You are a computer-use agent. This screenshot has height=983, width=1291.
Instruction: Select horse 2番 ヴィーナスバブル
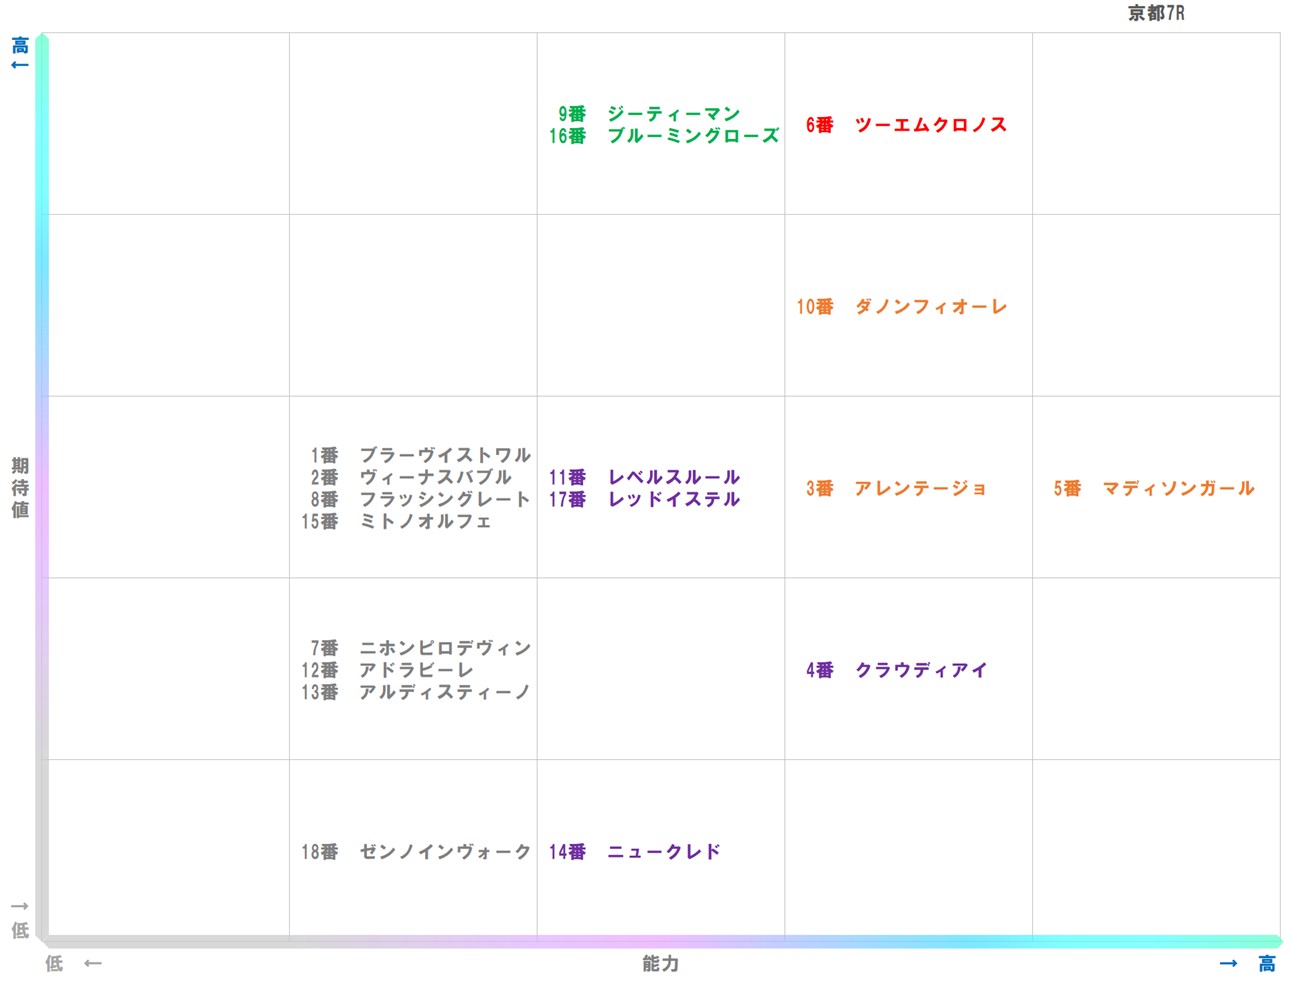420,477
